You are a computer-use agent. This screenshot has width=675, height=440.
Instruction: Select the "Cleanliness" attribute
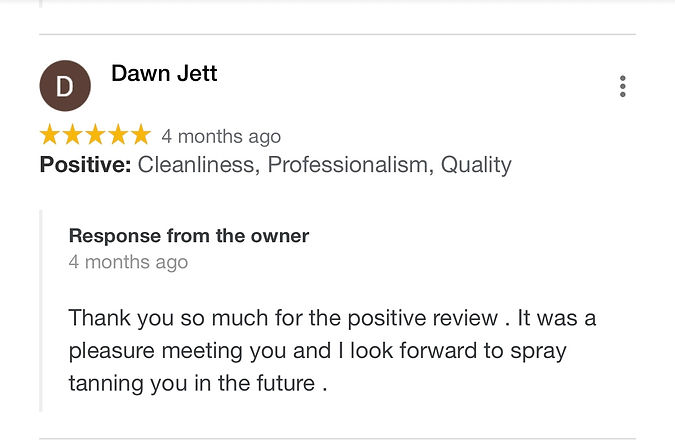point(198,164)
